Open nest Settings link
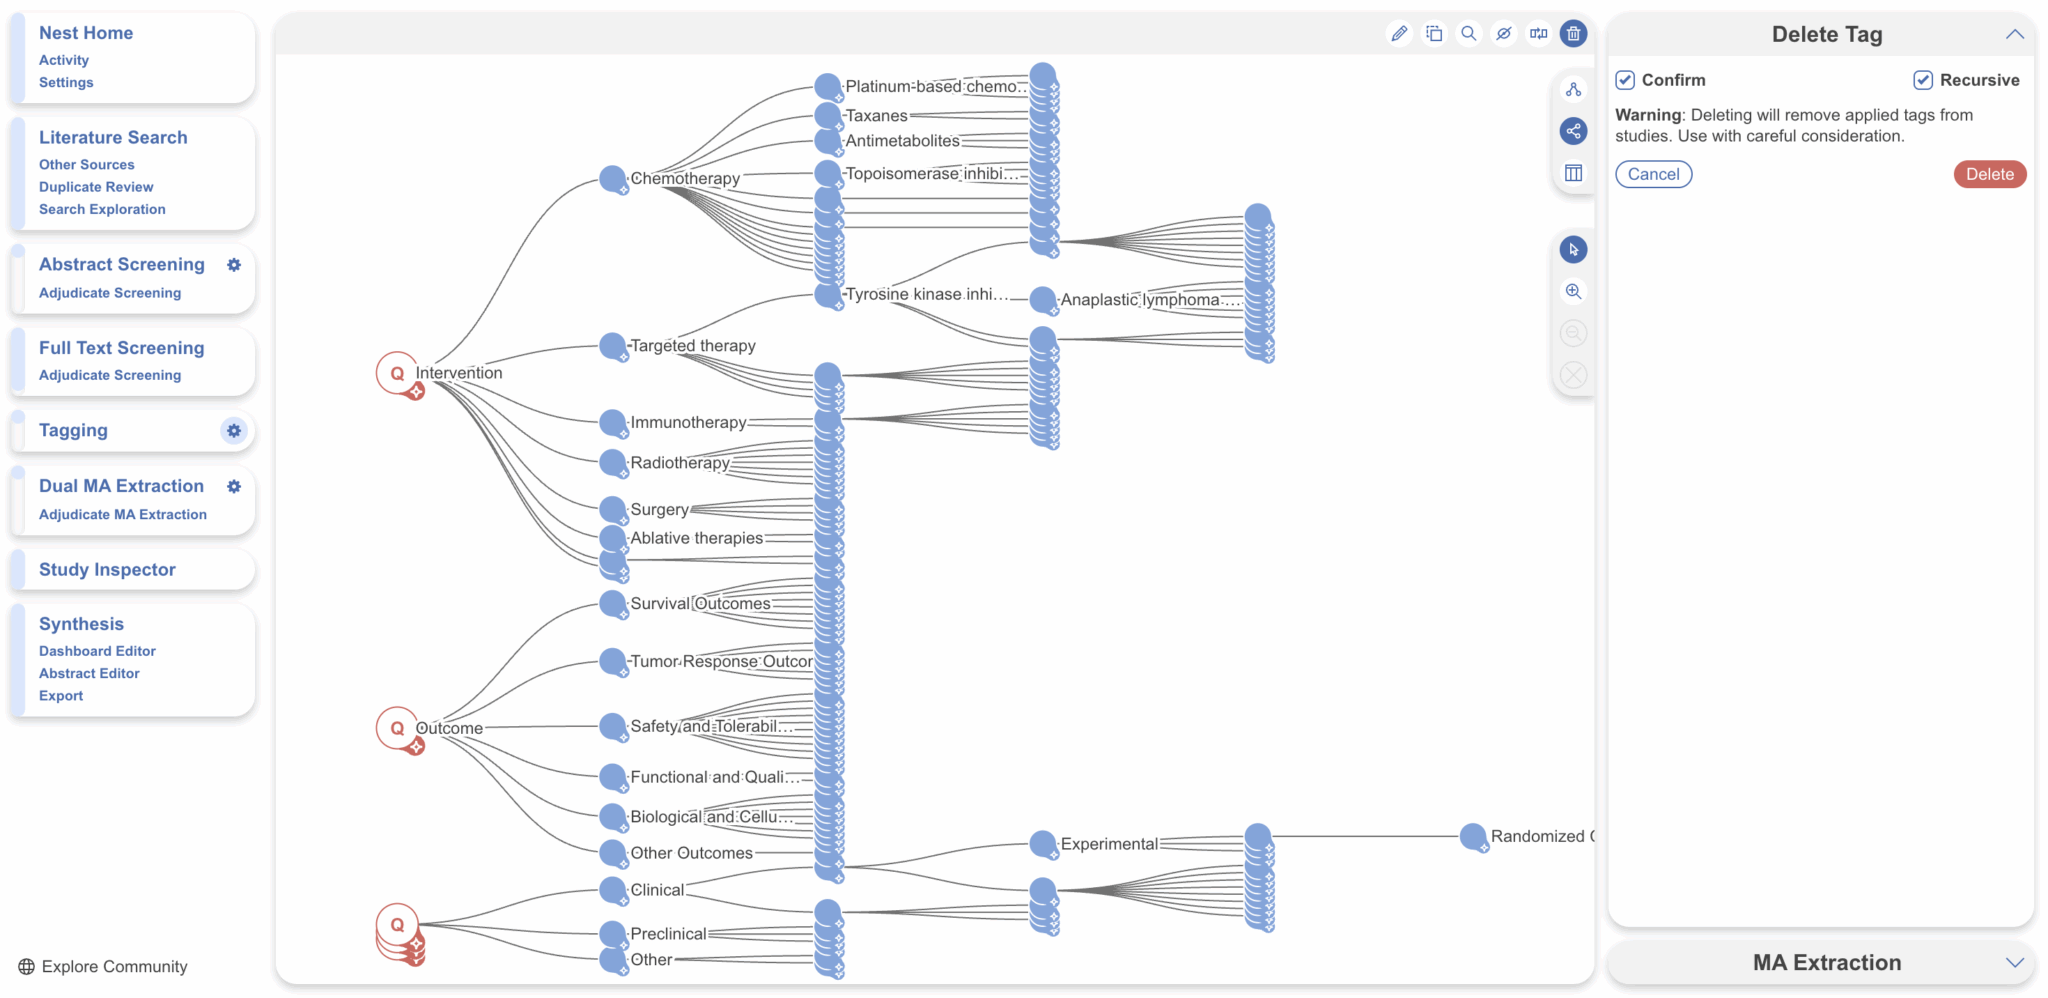The height and width of the screenshot is (998, 2048). coord(66,83)
